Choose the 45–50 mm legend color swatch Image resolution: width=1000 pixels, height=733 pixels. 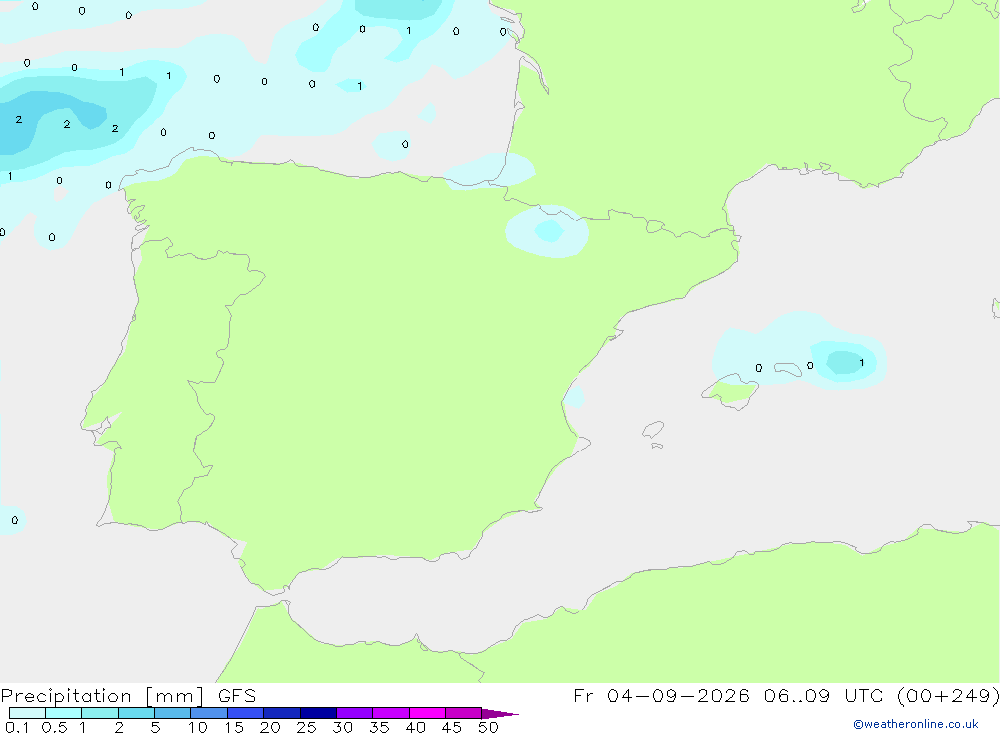464,713
